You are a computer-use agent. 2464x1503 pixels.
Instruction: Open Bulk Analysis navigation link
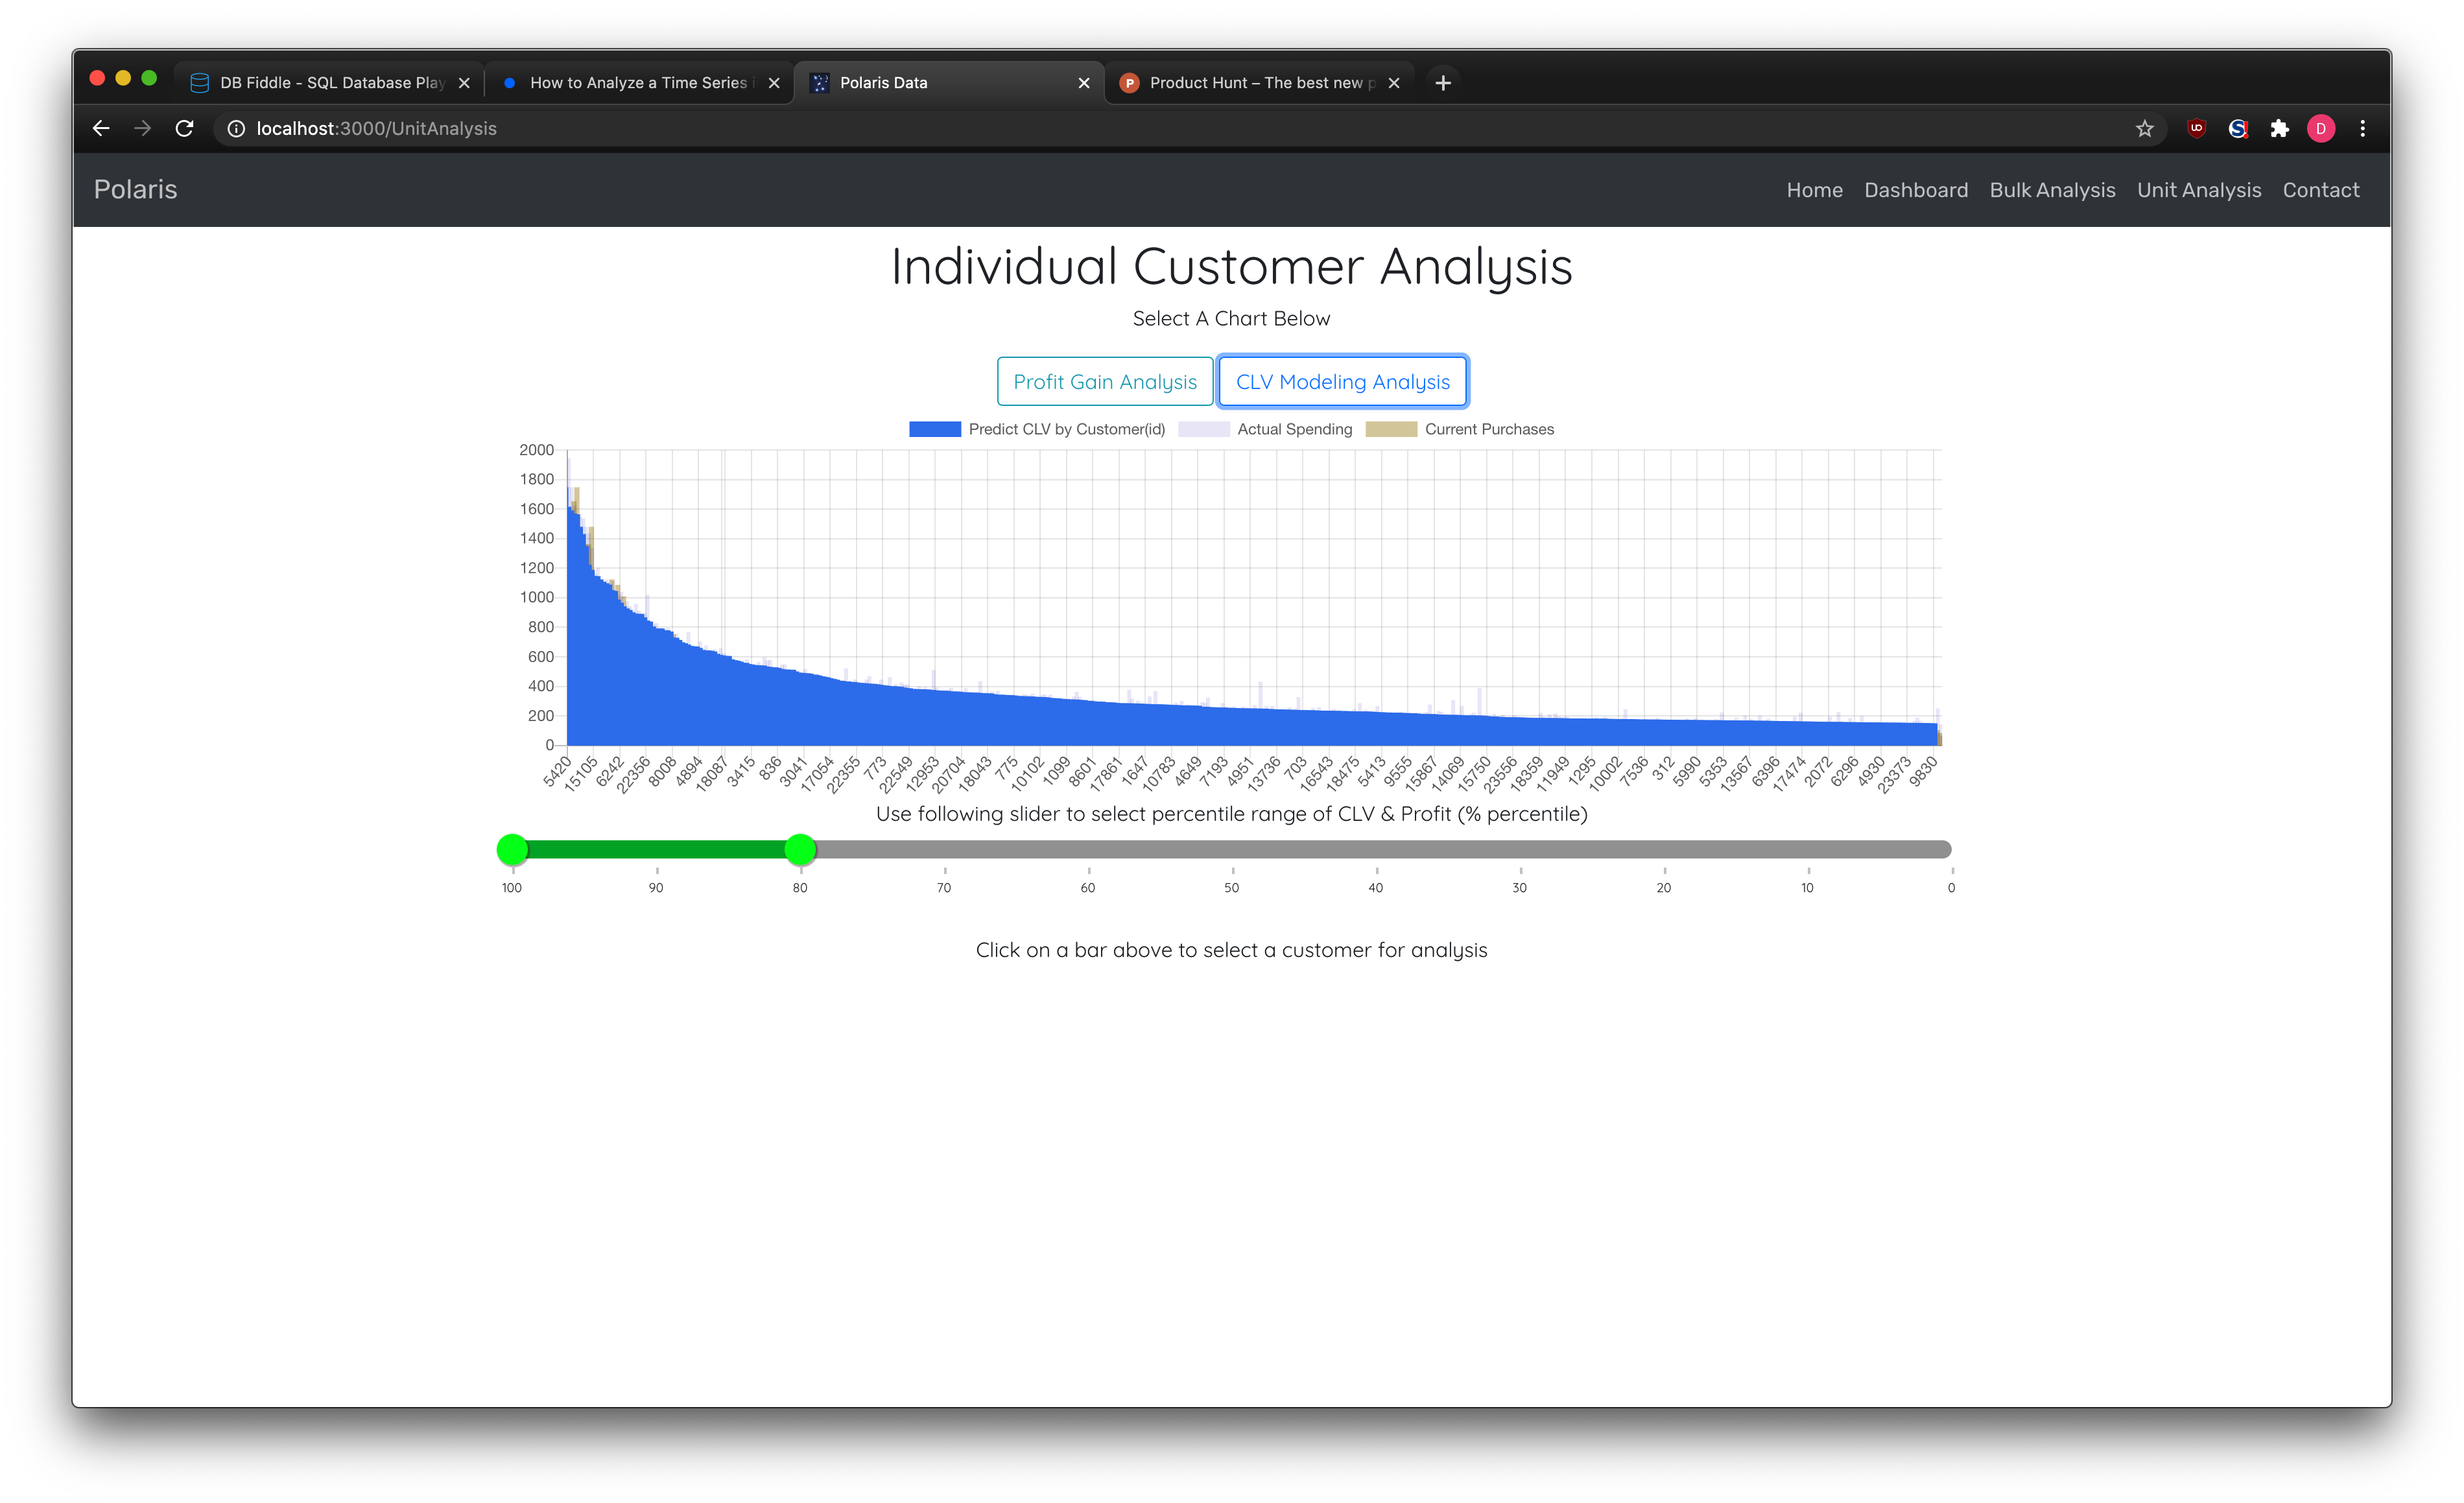[x=2052, y=190]
